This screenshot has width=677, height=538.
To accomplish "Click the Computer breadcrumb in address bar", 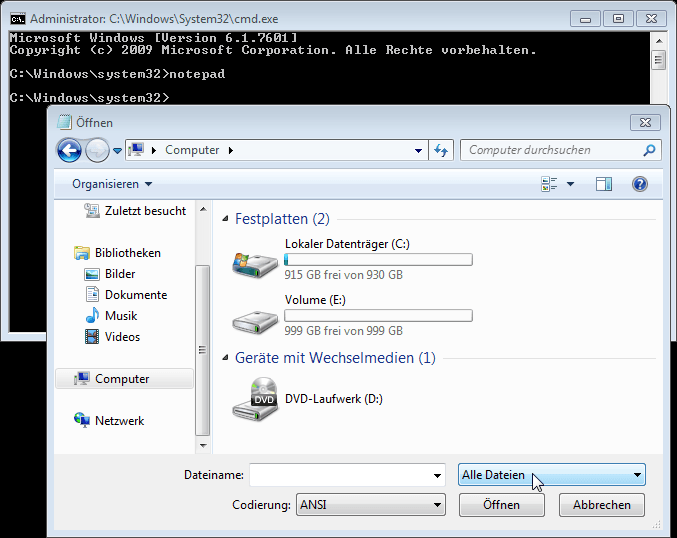I will coord(192,150).
